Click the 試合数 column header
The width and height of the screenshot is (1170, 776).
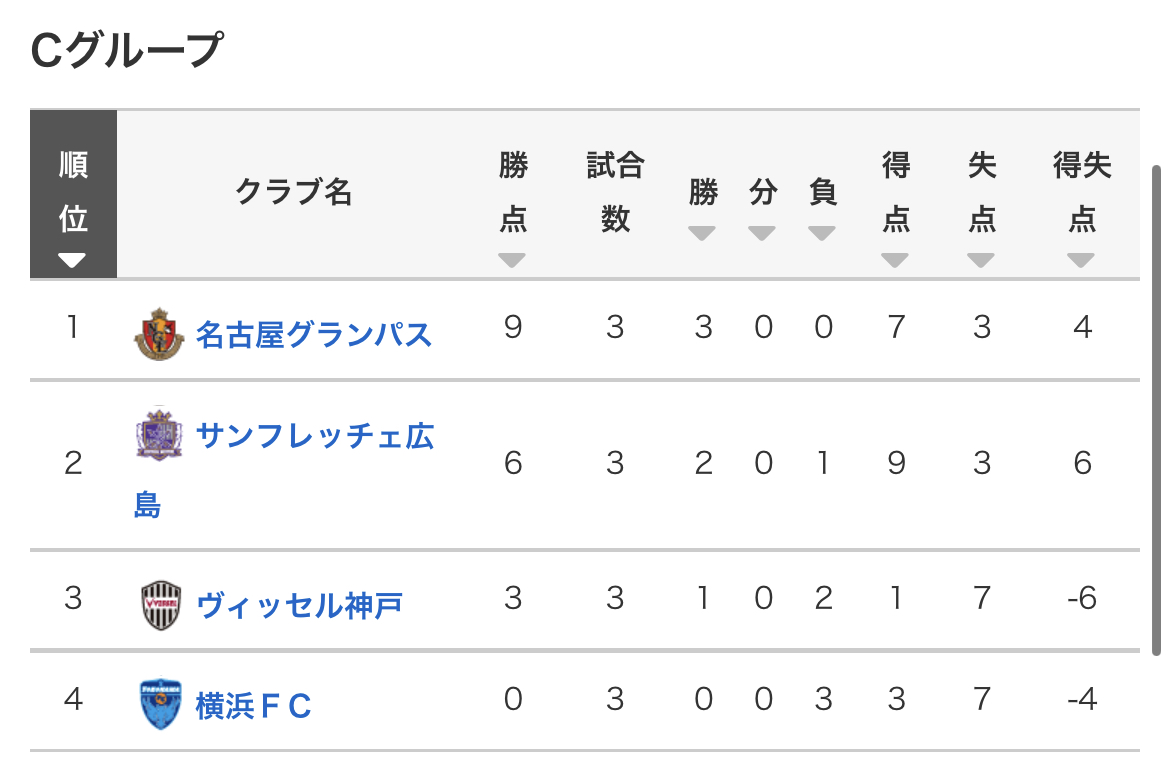616,192
